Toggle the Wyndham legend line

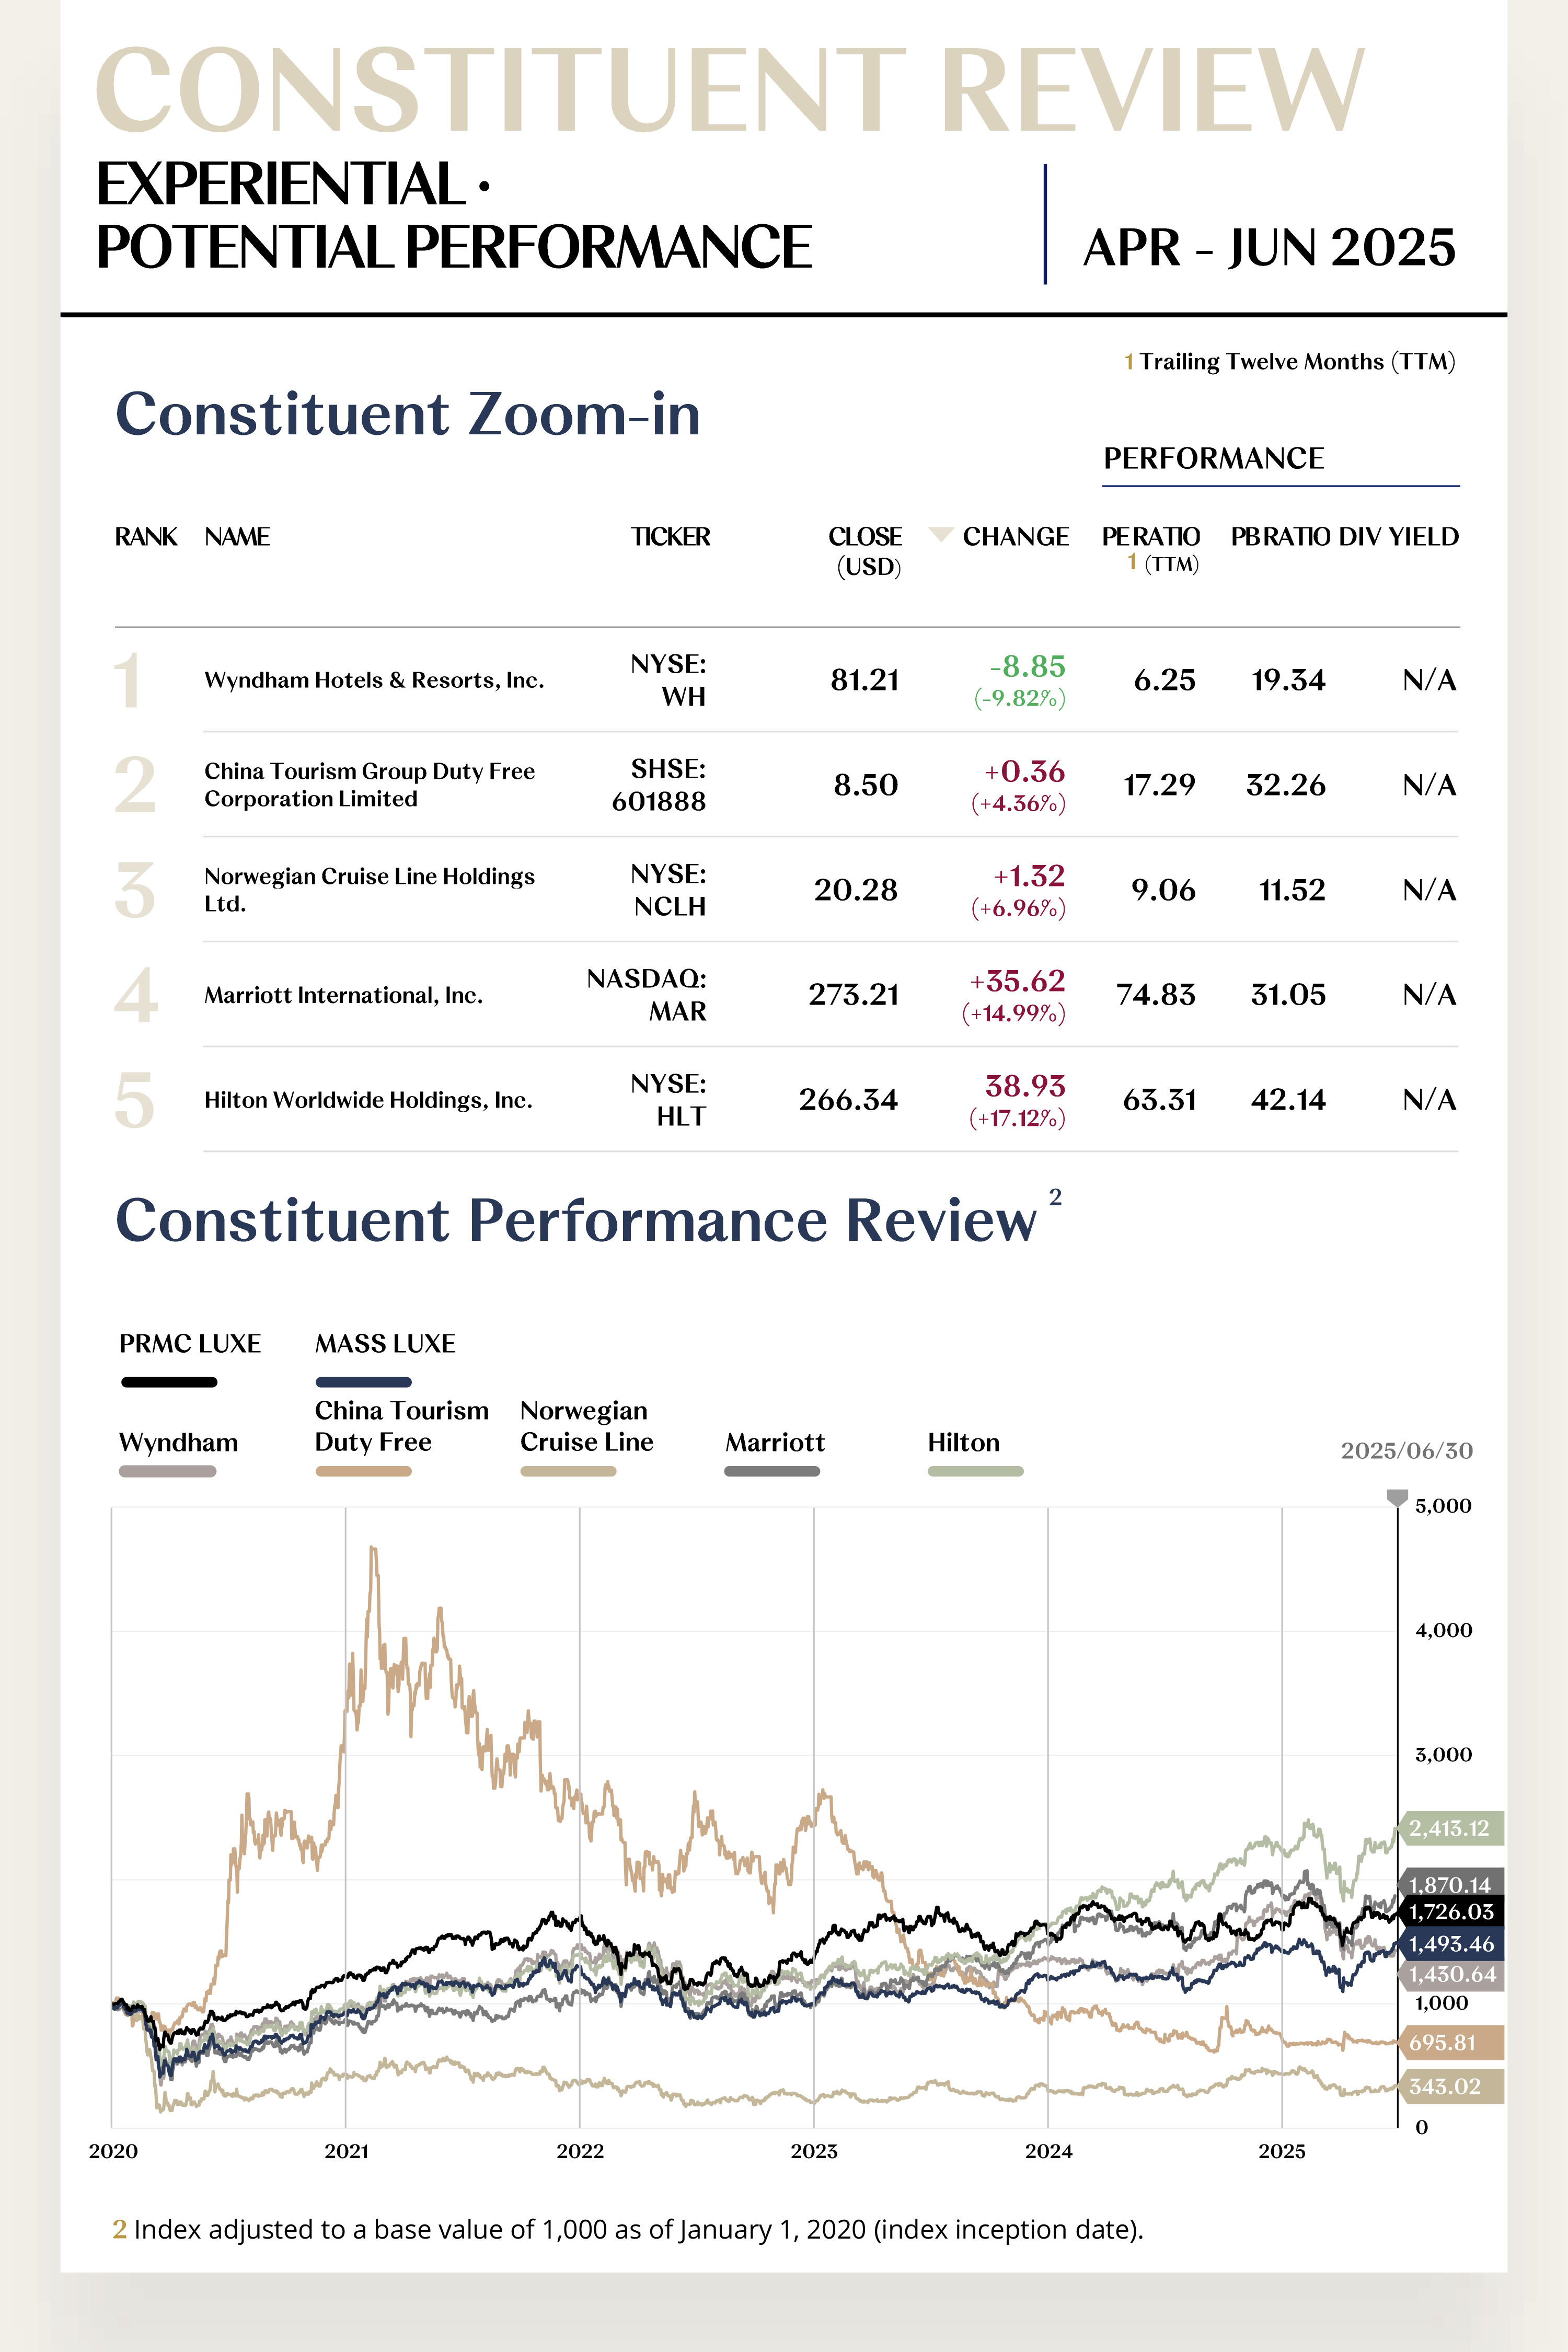168,1471
